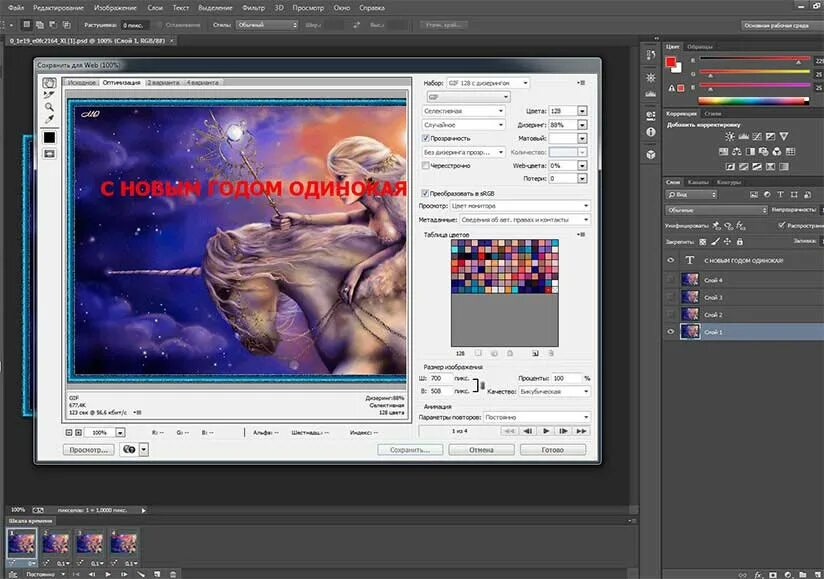Lock transparent pixels icon in Layers panel
The height and width of the screenshot is (579, 824).
(703, 242)
